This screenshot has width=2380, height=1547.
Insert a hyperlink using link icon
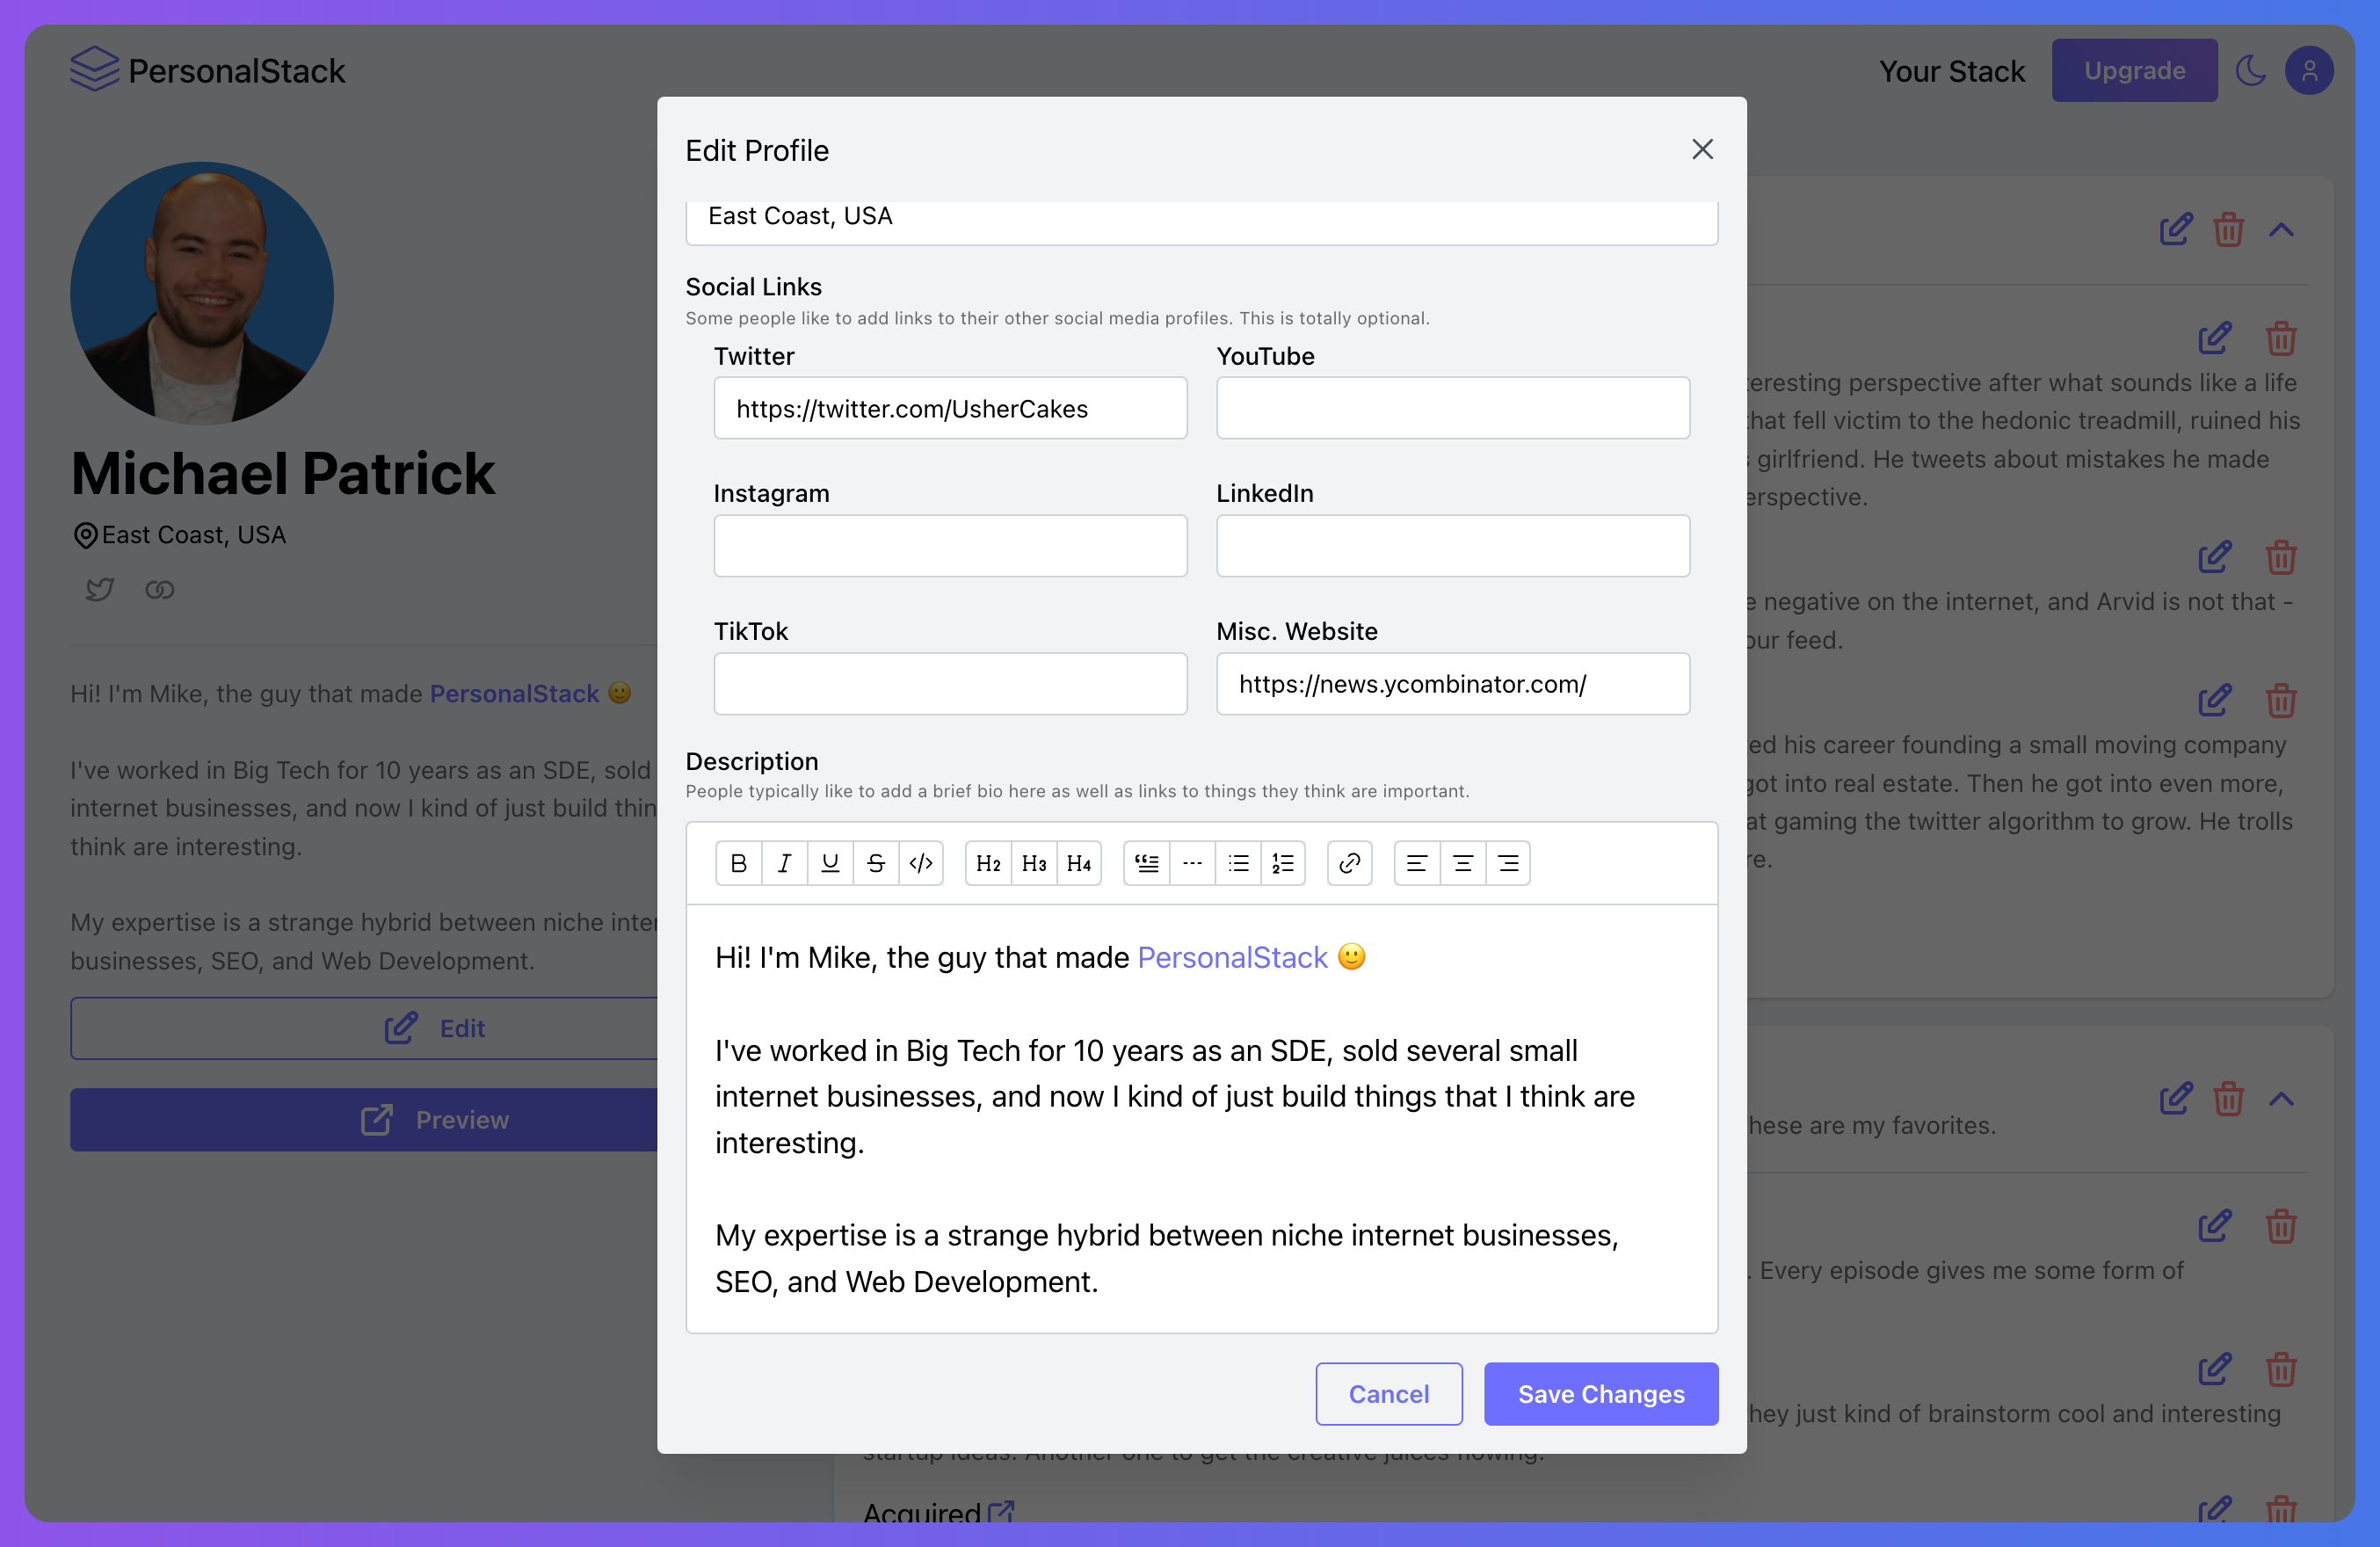tap(1350, 863)
